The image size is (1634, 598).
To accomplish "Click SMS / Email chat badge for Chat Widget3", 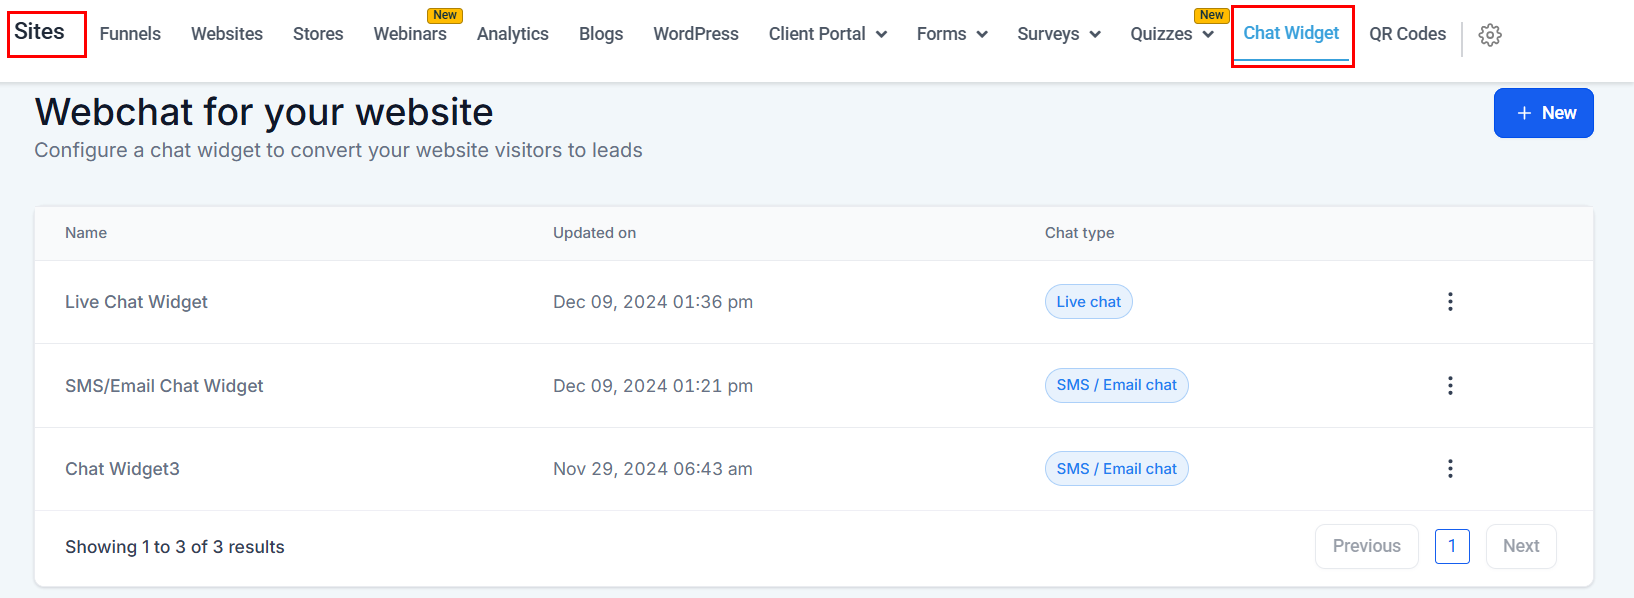I will pos(1116,469).
